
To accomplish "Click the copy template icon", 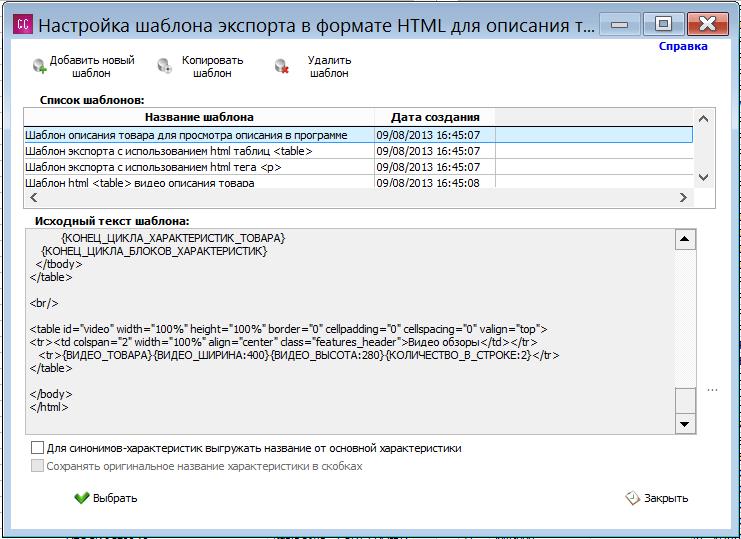I will tap(164, 67).
